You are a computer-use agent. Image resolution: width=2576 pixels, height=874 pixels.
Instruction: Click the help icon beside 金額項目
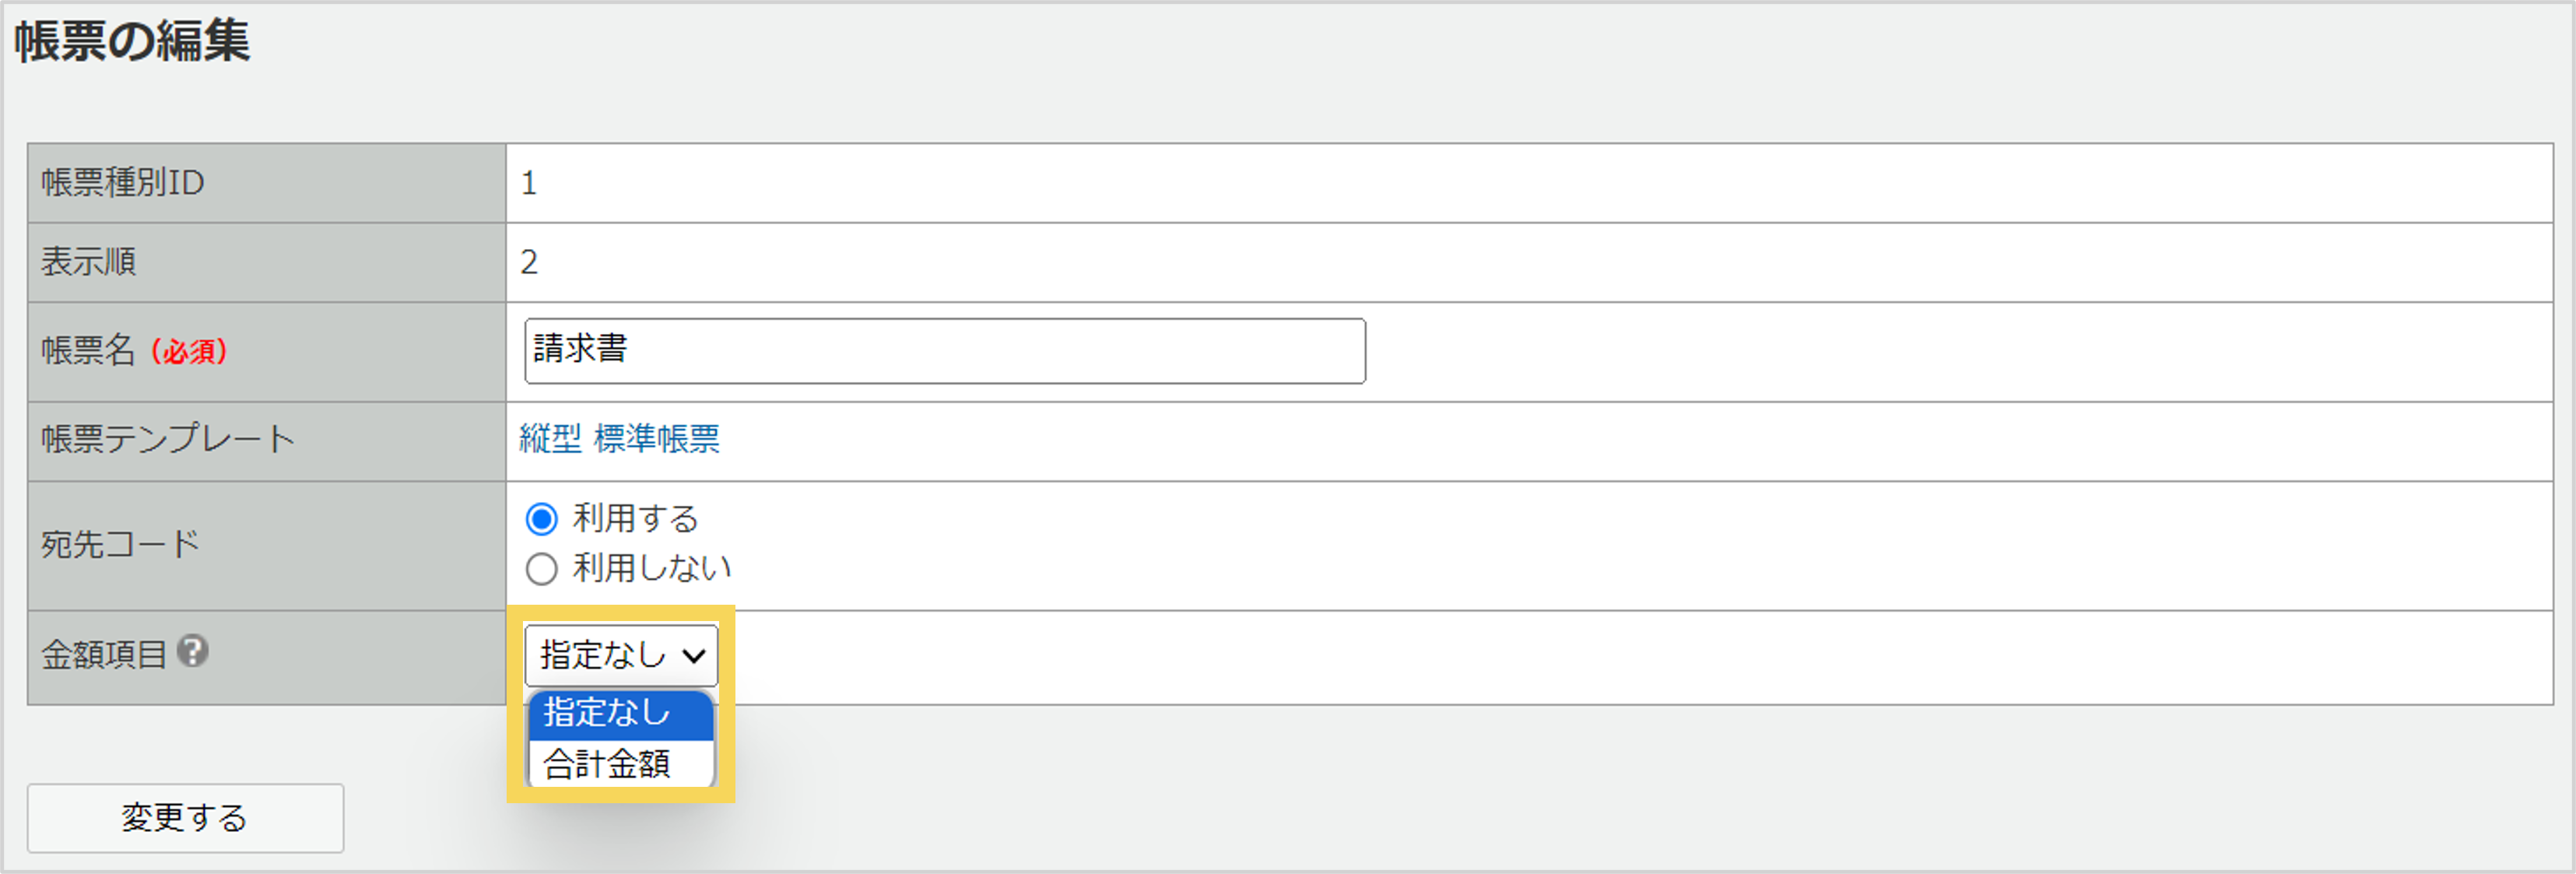tap(193, 652)
